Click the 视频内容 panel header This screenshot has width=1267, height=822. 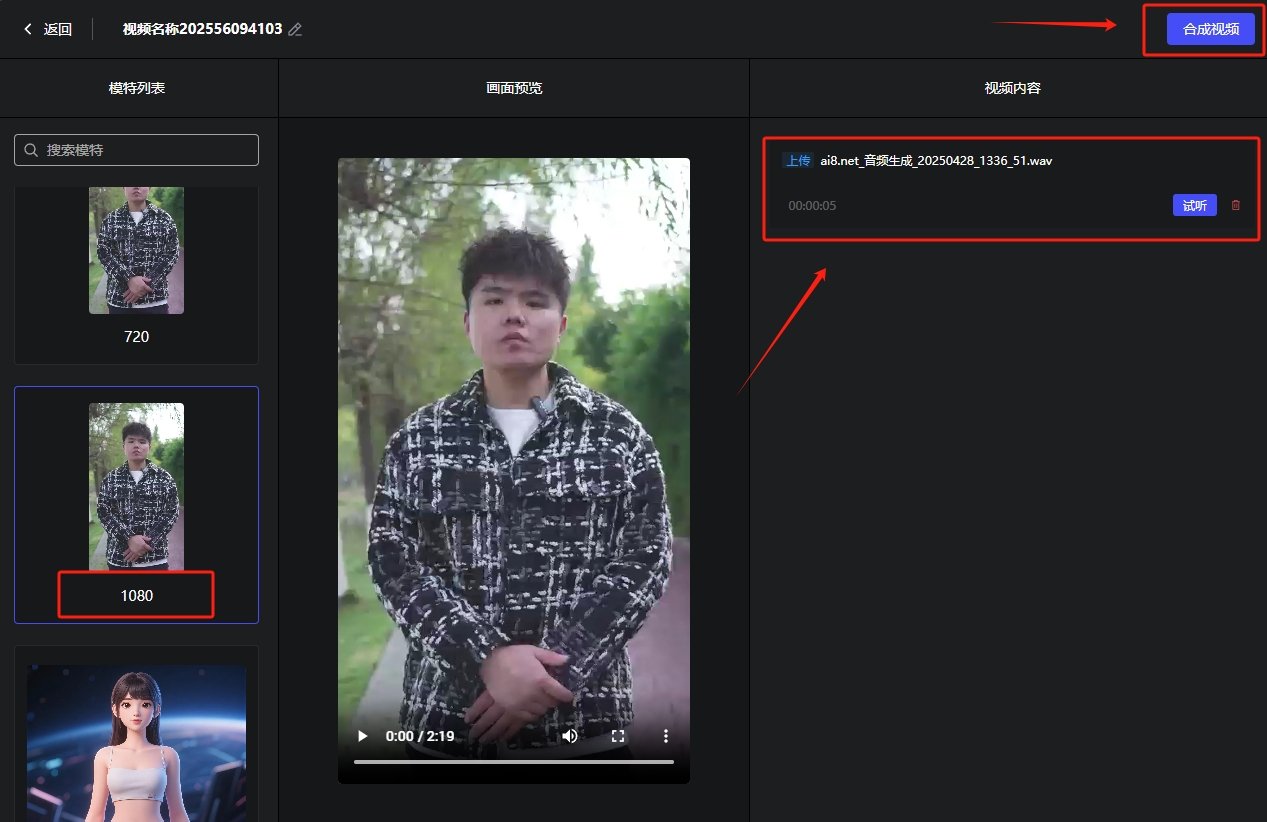pos(1012,88)
